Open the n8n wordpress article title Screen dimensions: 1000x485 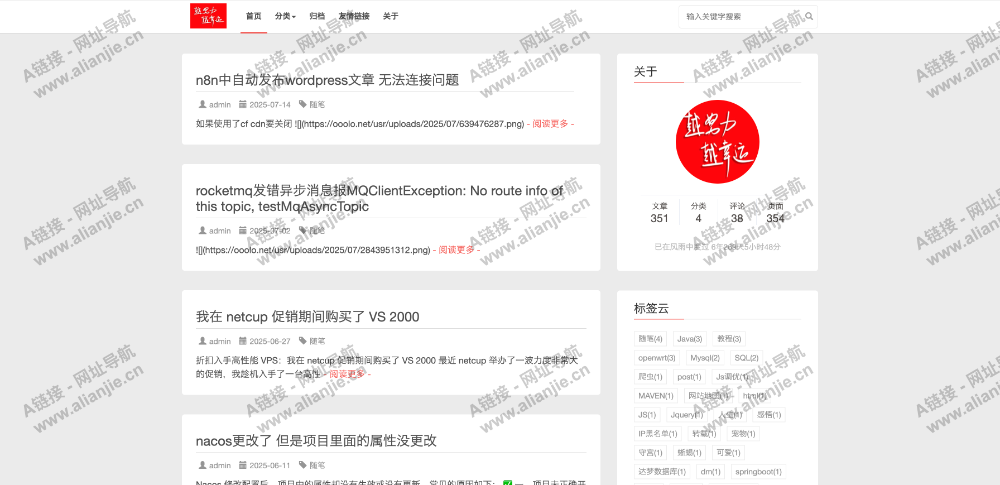click(327, 80)
